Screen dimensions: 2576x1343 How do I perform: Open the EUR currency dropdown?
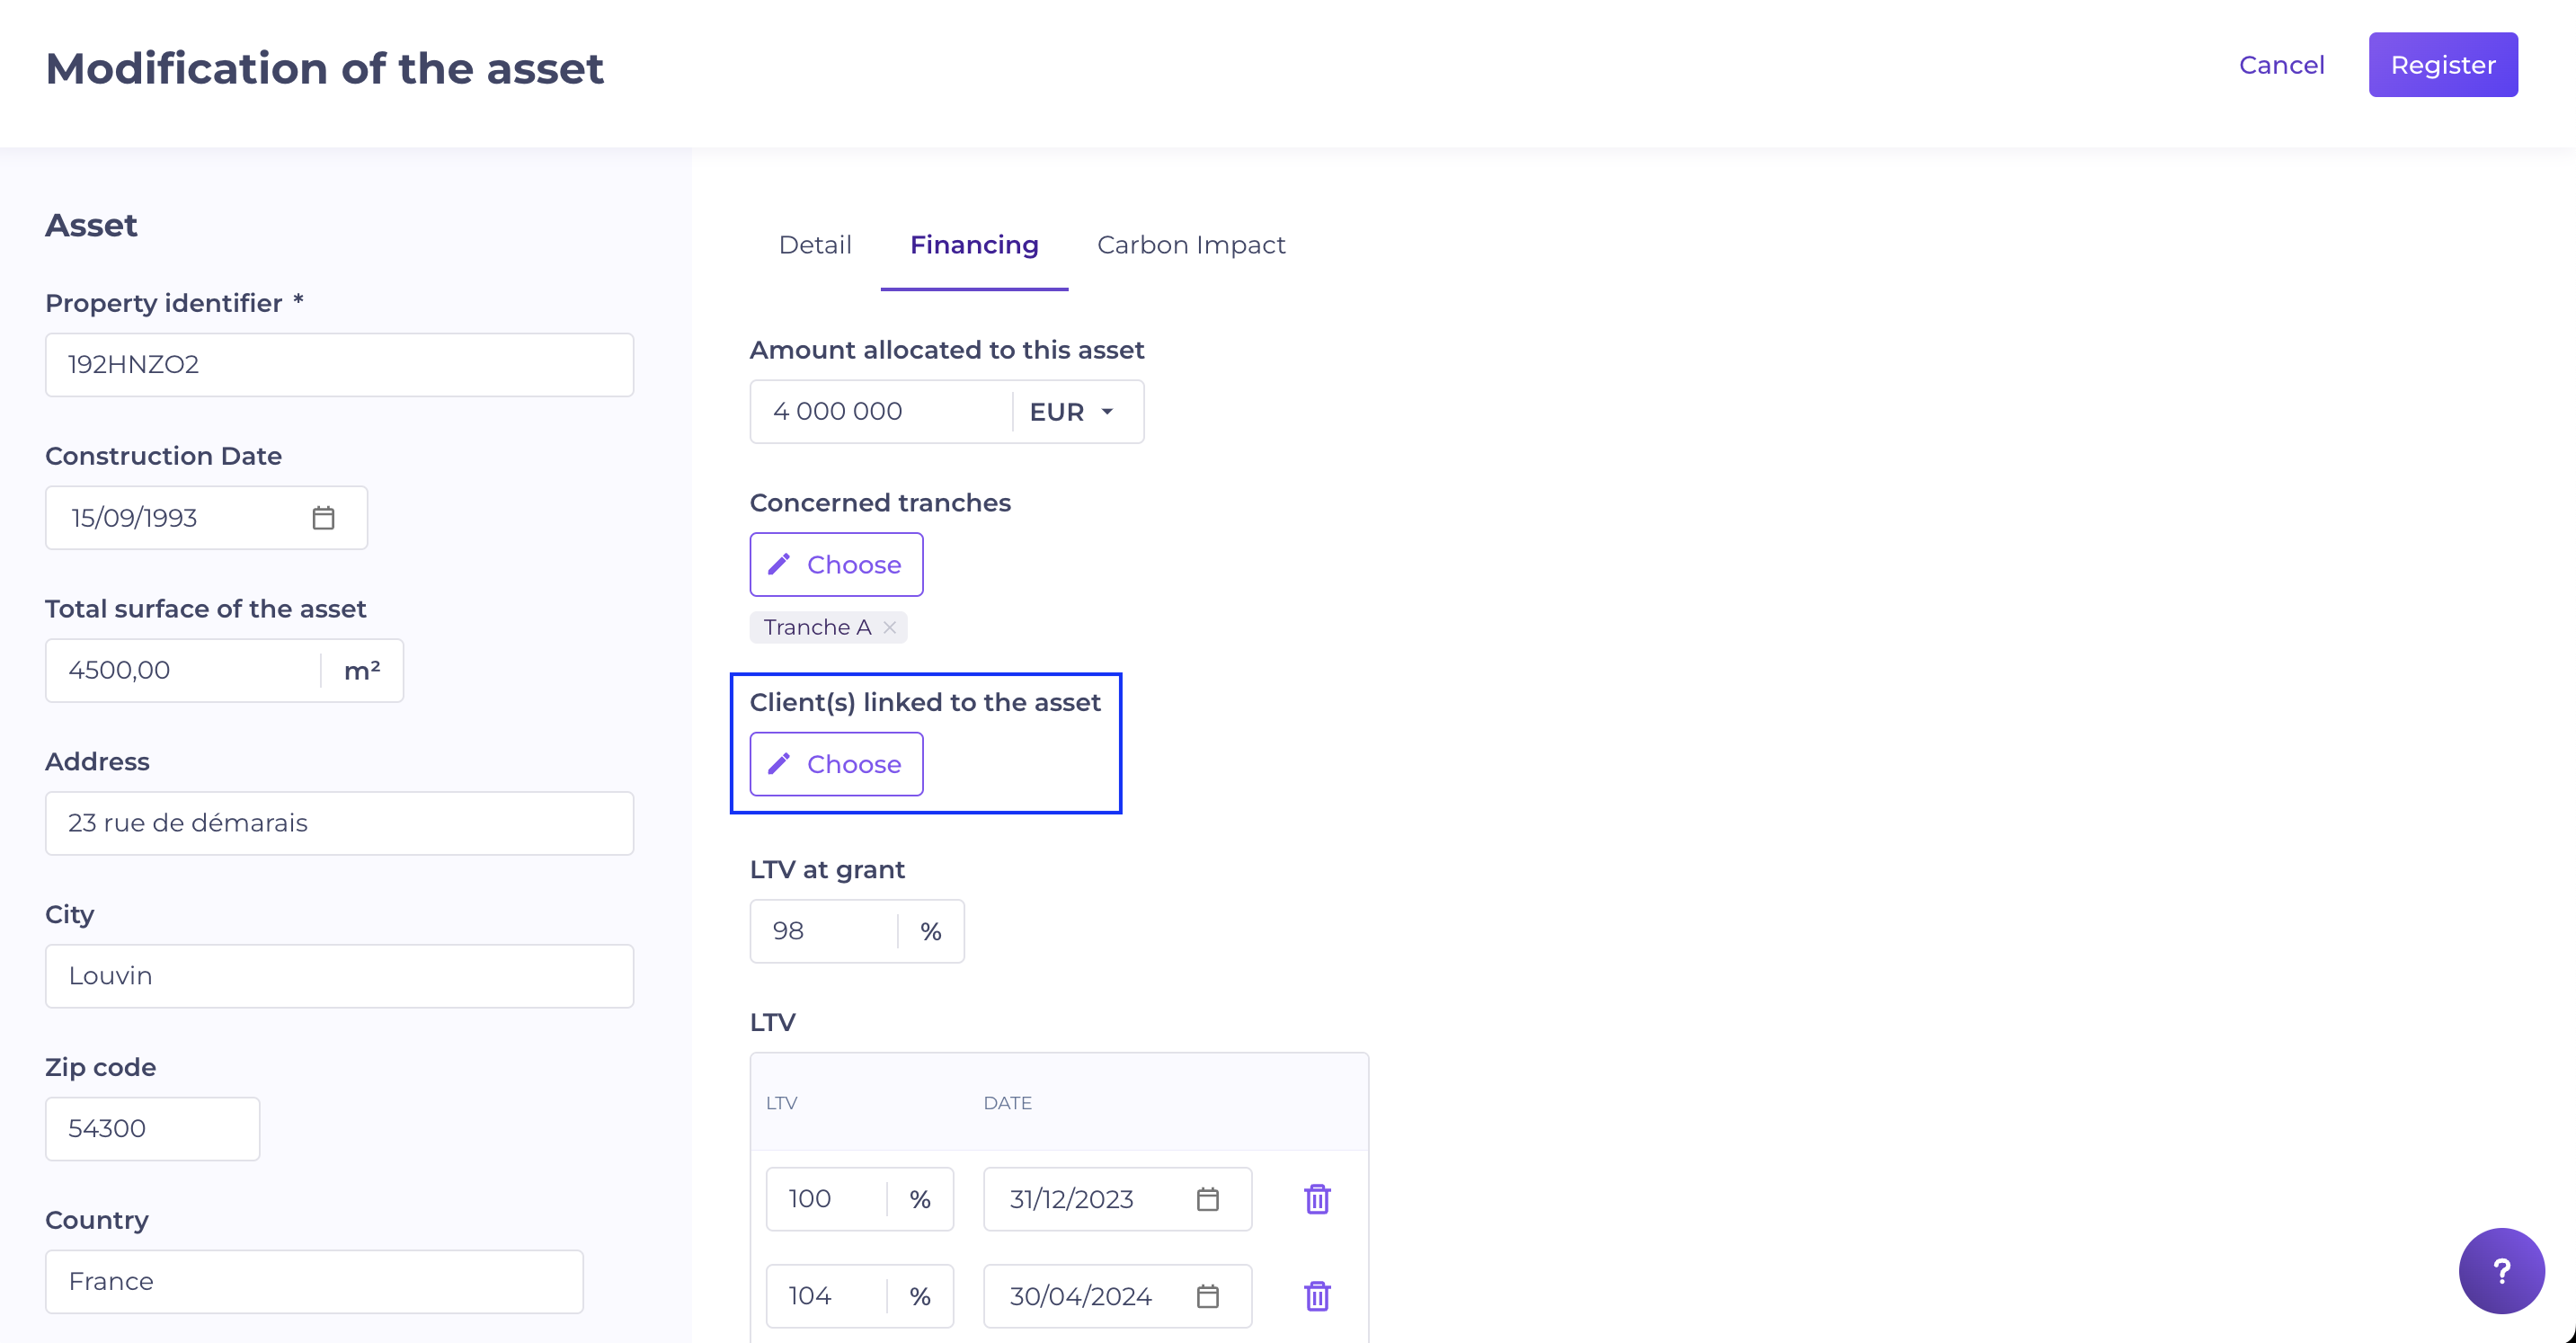pos(1074,412)
